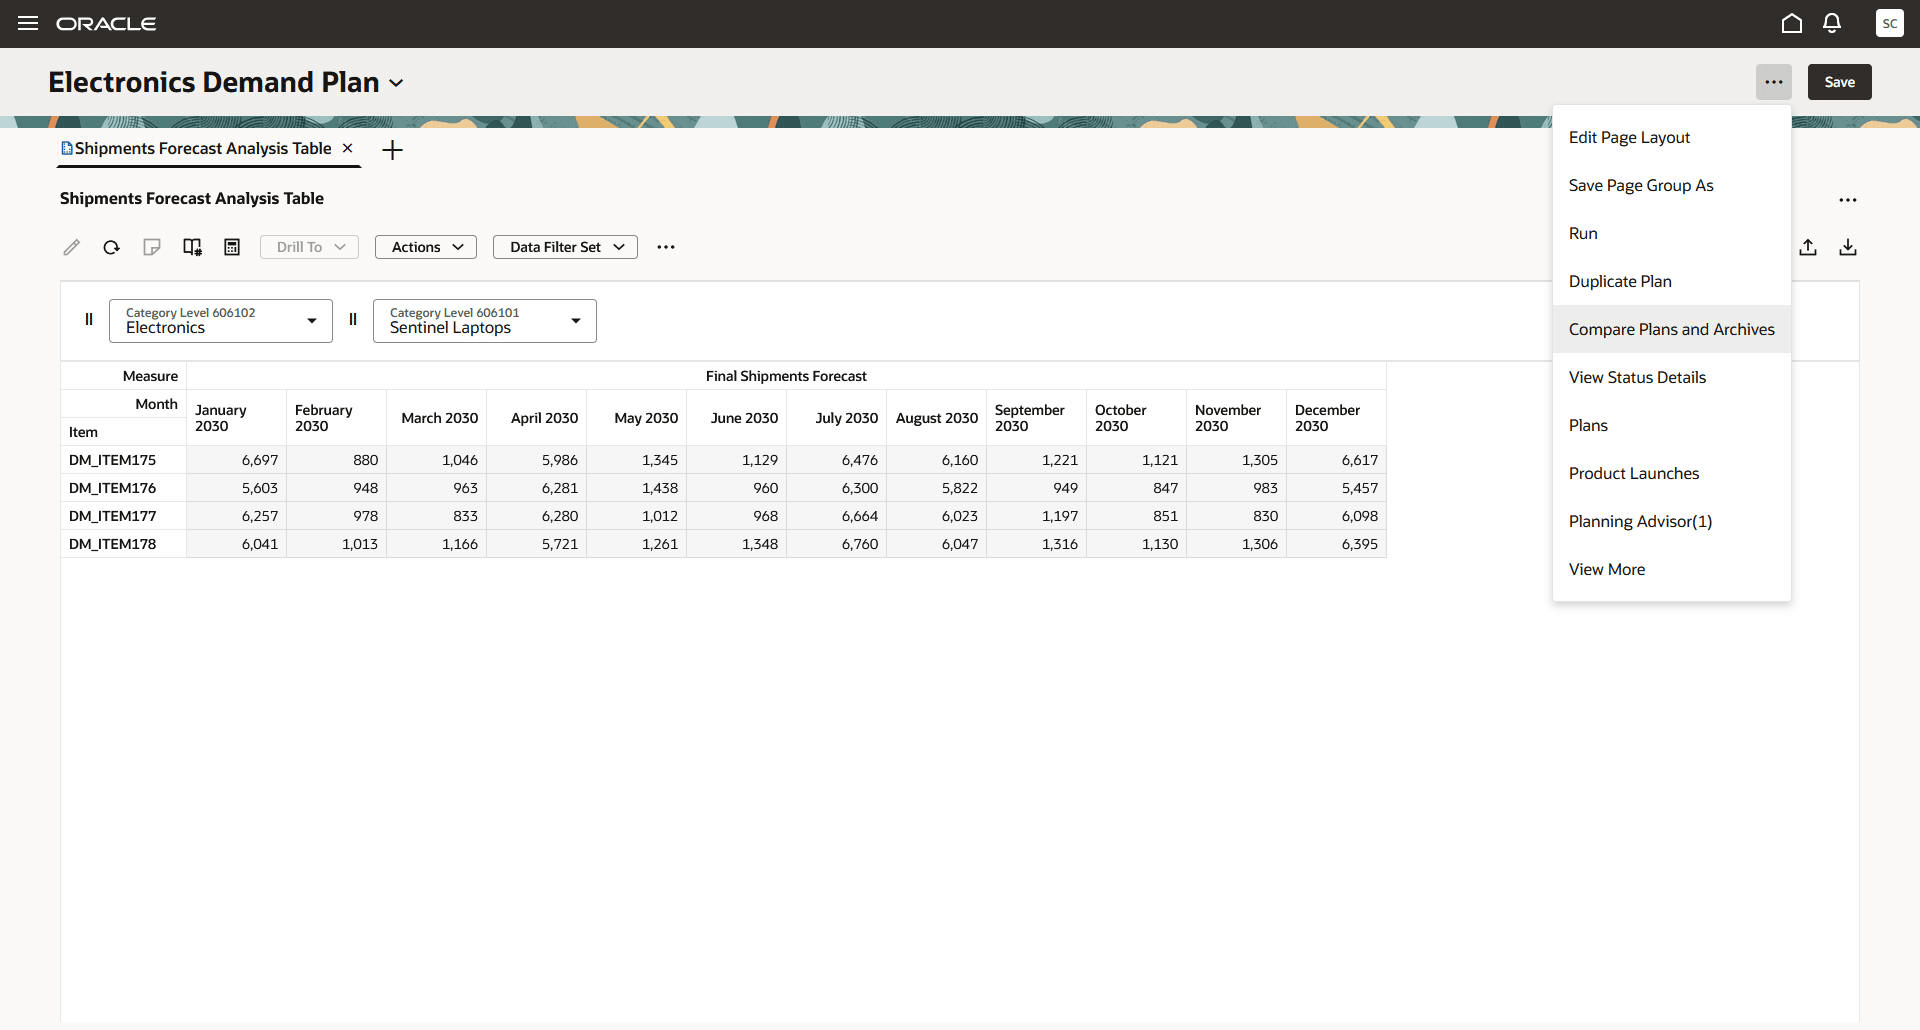
Task: Grab the handle before Electronics filter
Action: [89, 320]
